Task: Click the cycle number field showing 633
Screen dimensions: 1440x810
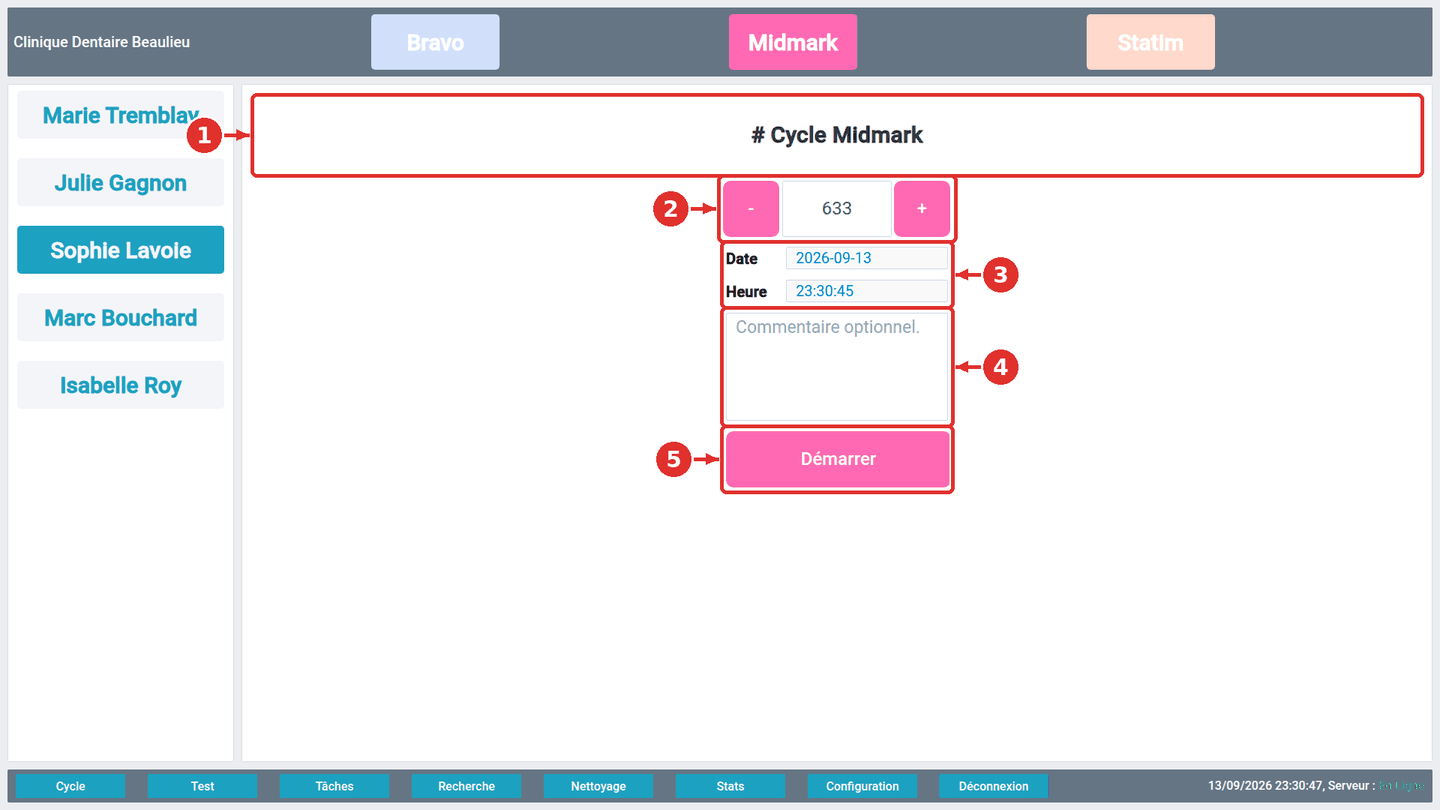Action: point(836,209)
